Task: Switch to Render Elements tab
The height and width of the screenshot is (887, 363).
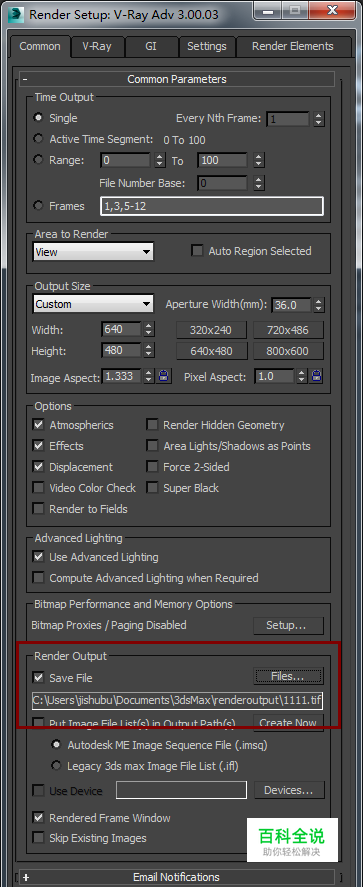Action: [292, 46]
